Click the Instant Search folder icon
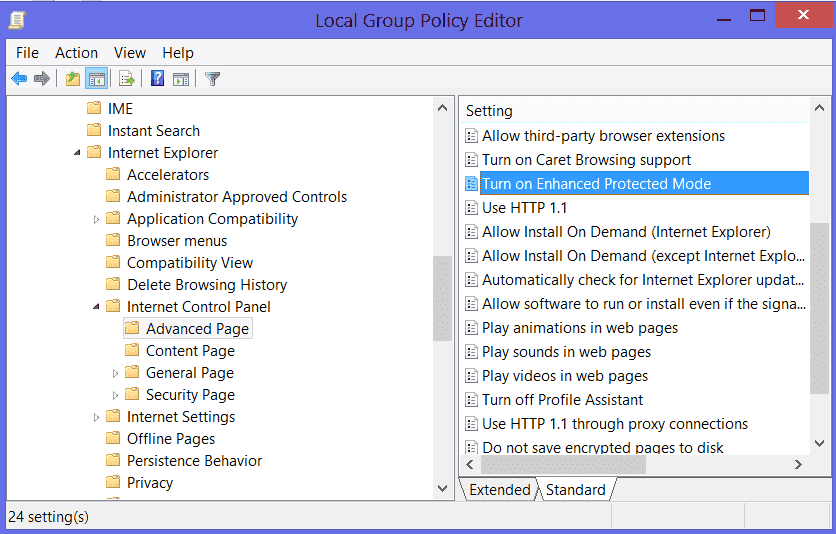Viewport: 836px width, 534px height. point(94,130)
